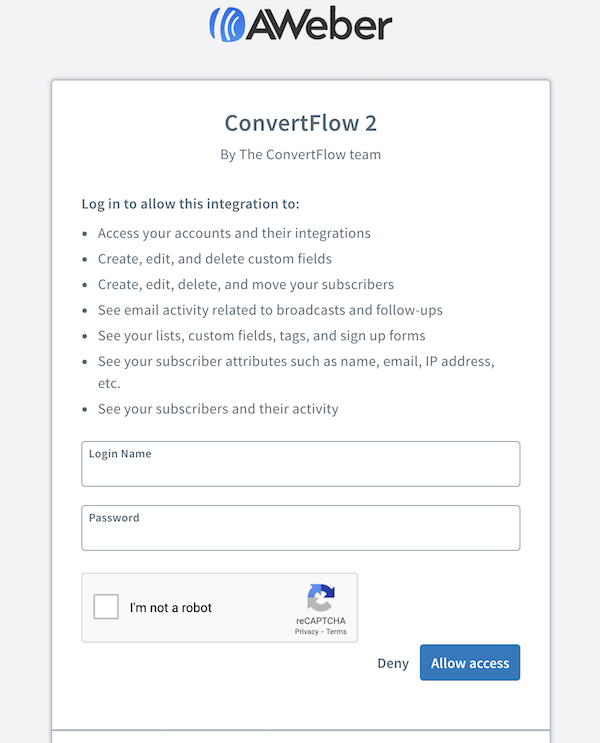Select the See email activity permission line
Screen dimensions: 600x743
270,310
